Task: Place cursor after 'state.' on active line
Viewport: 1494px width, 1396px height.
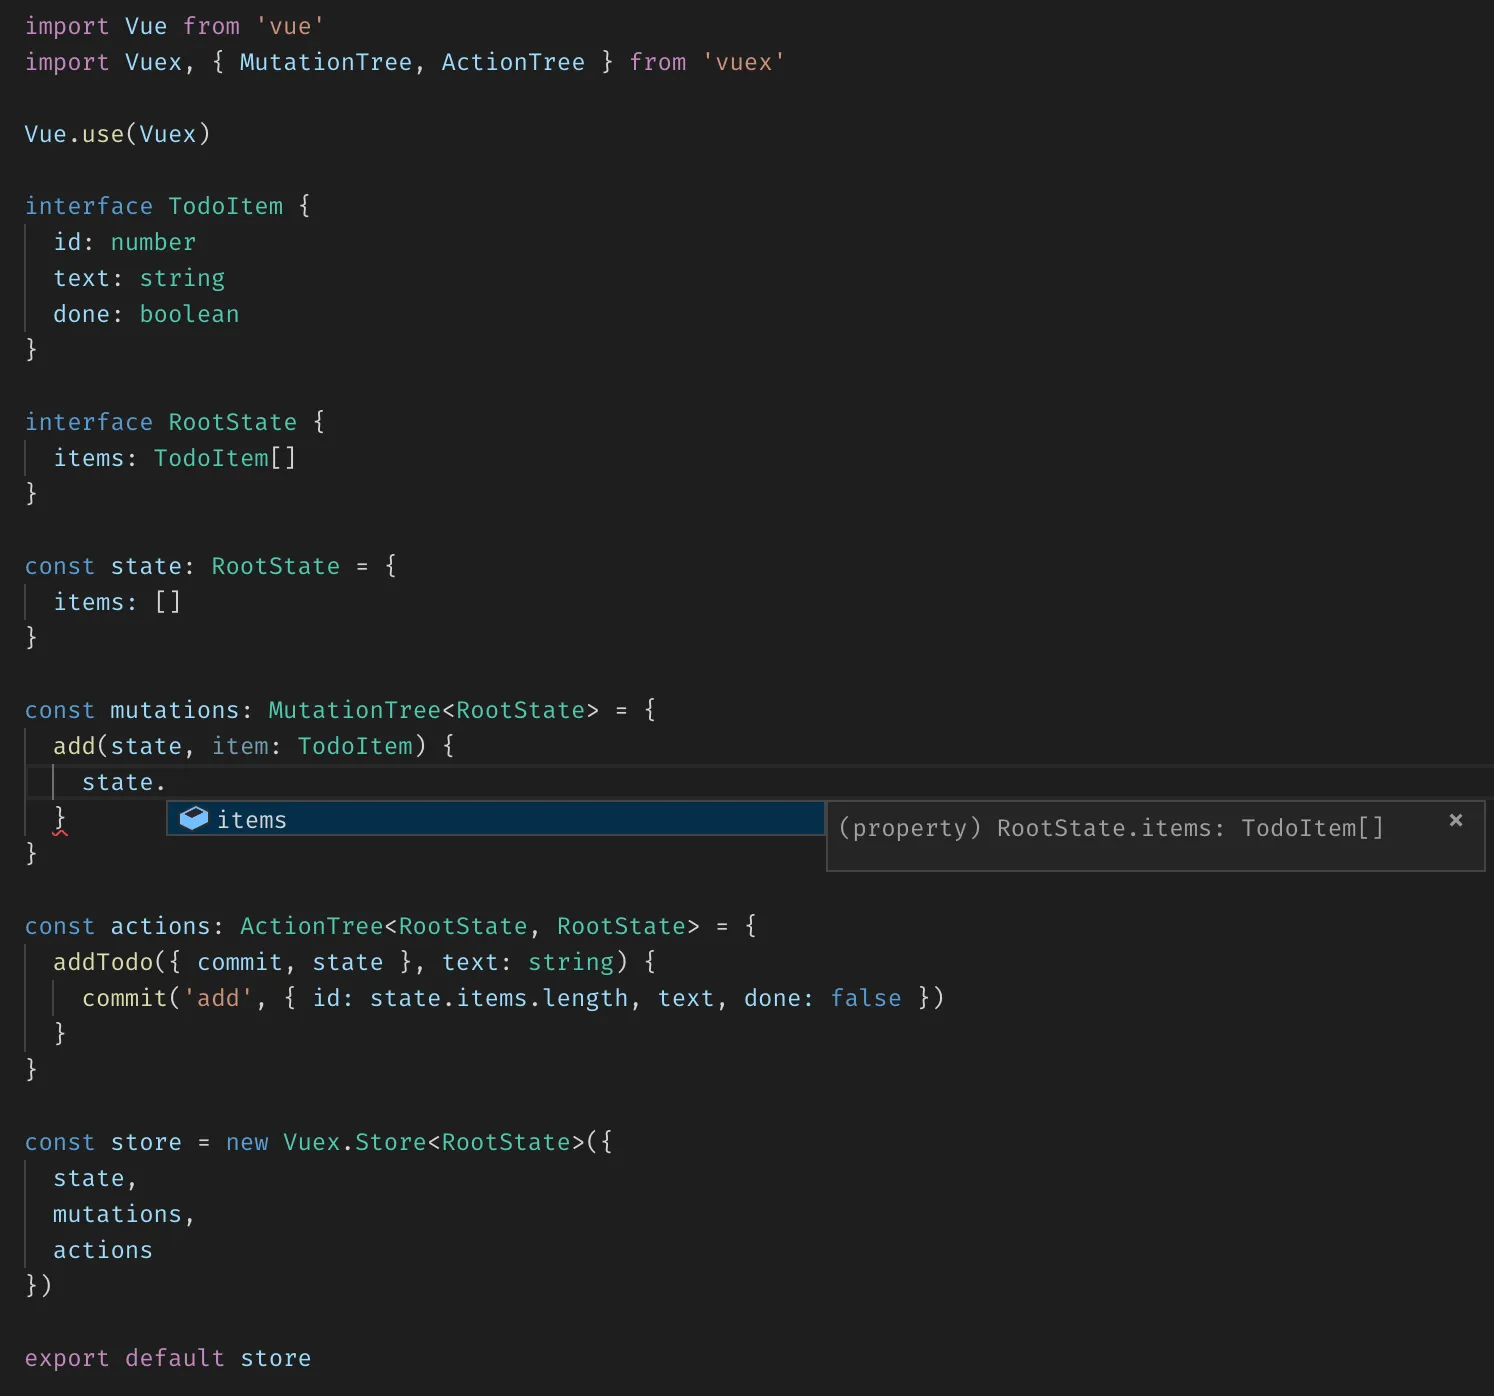Action: coord(166,783)
